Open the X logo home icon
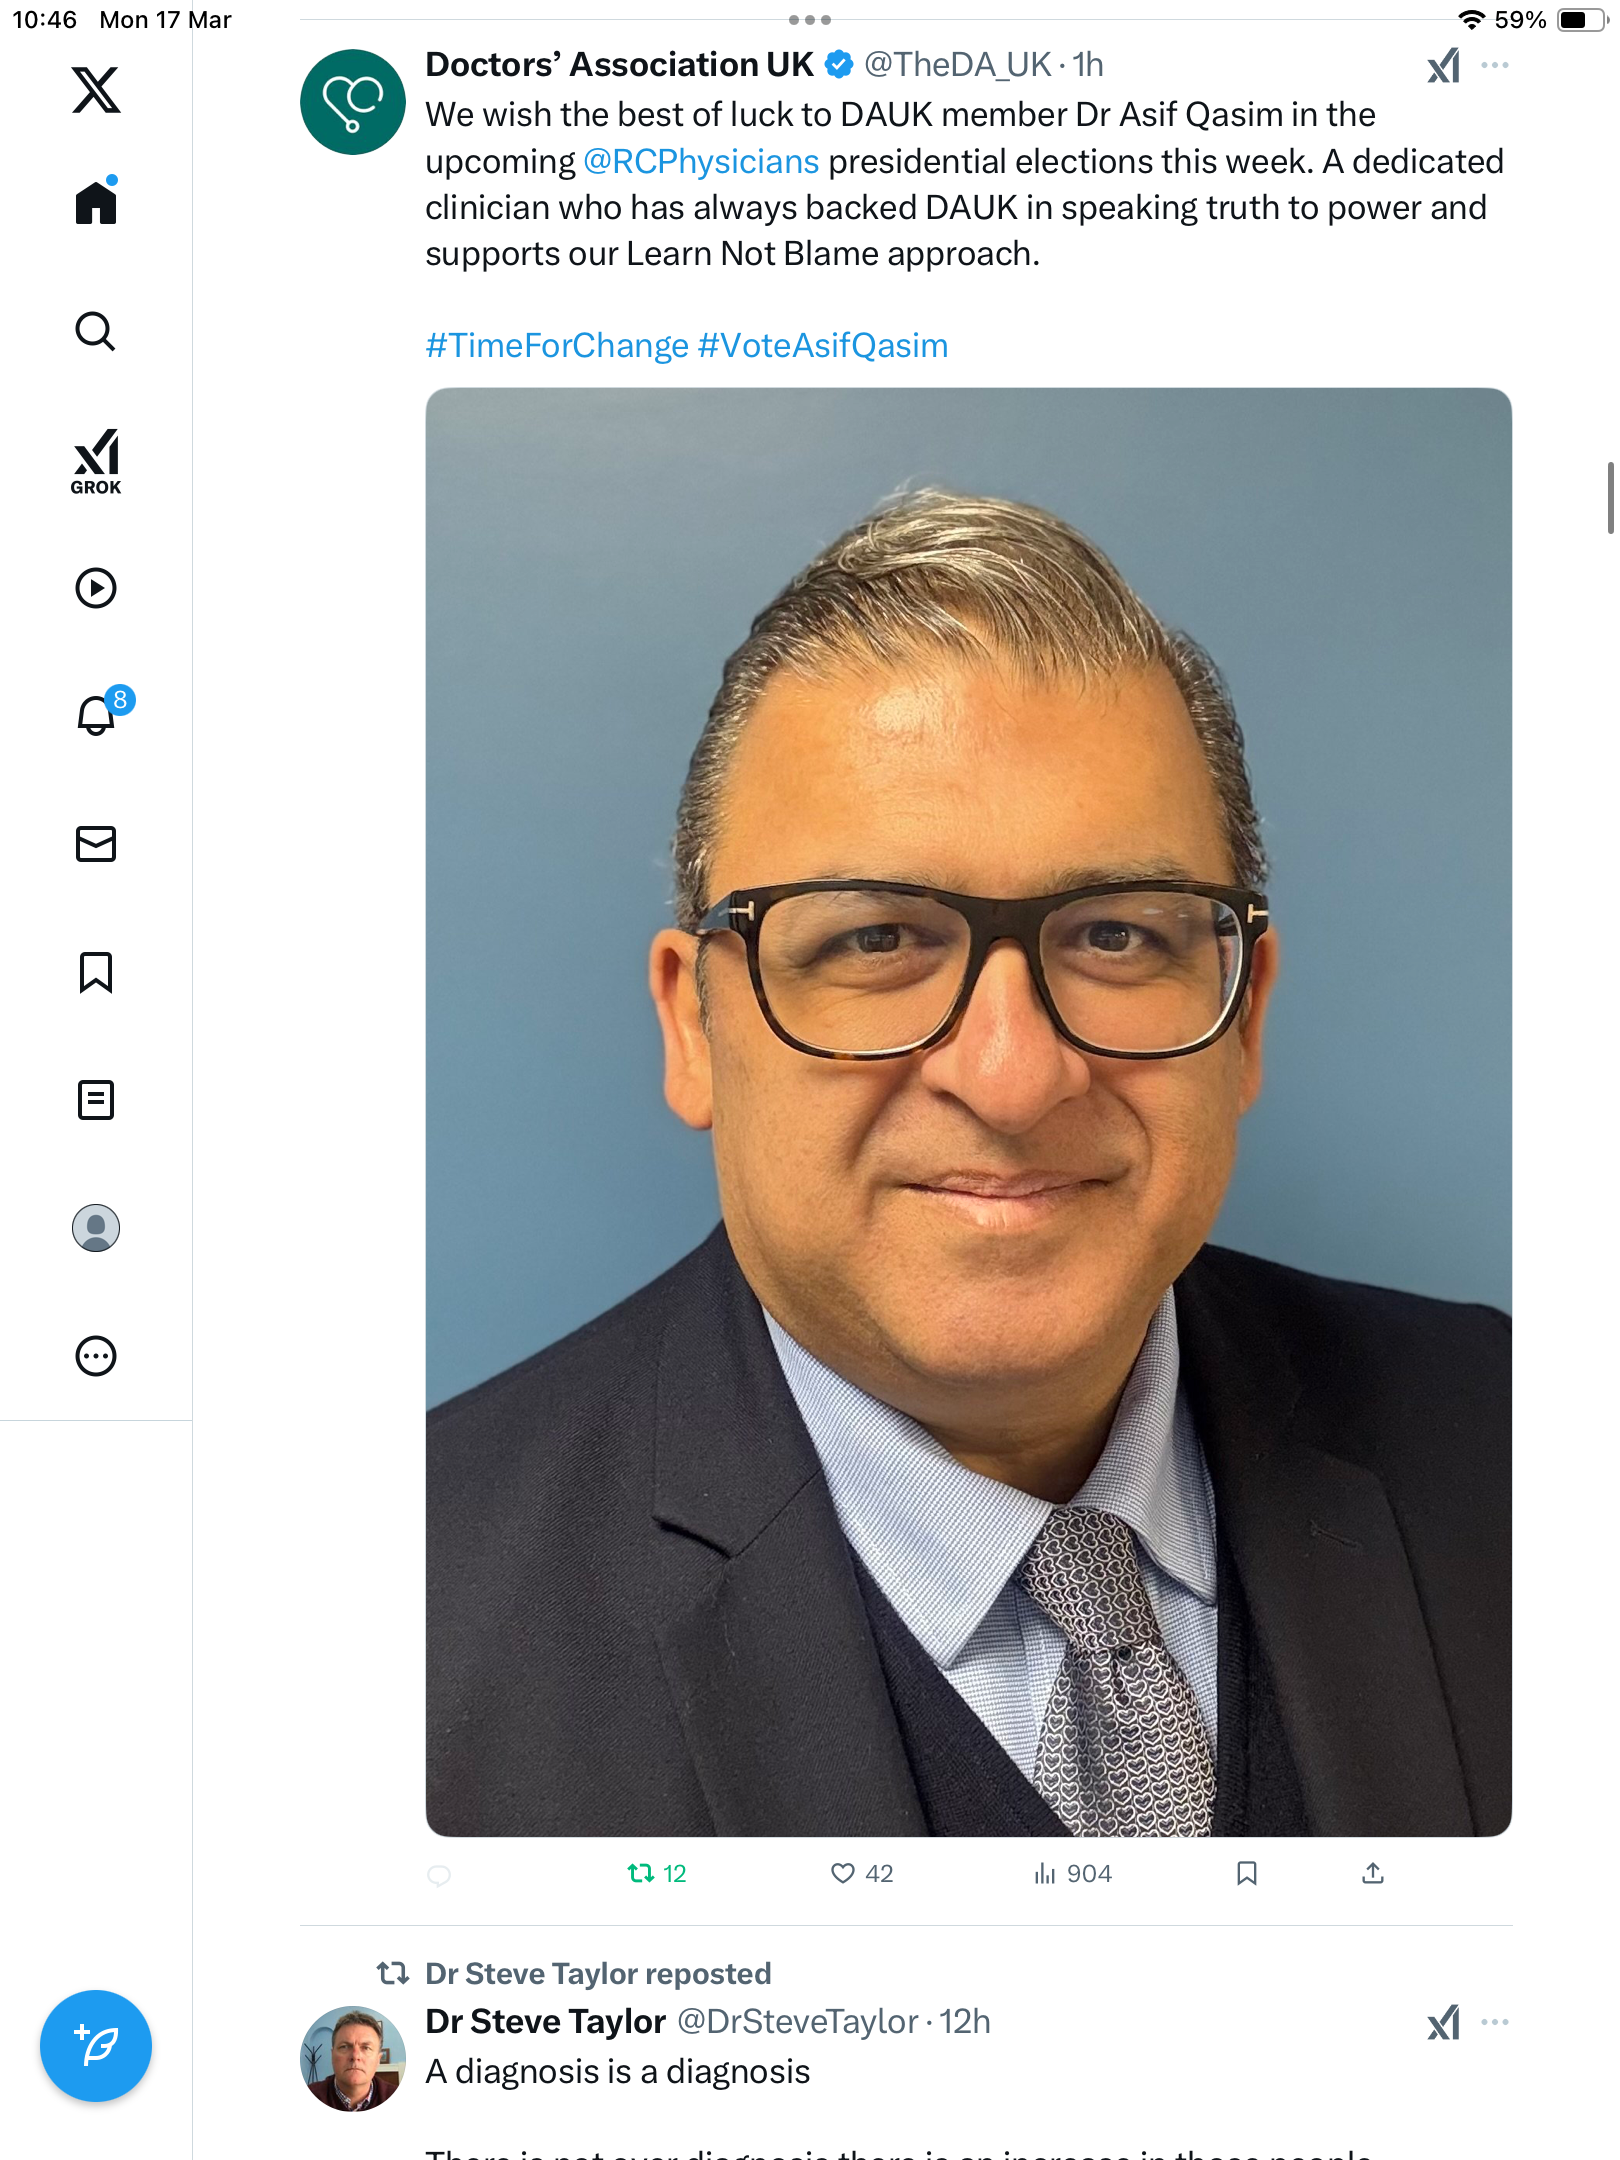Image resolution: width=1620 pixels, height=2160 pixels. (96, 90)
